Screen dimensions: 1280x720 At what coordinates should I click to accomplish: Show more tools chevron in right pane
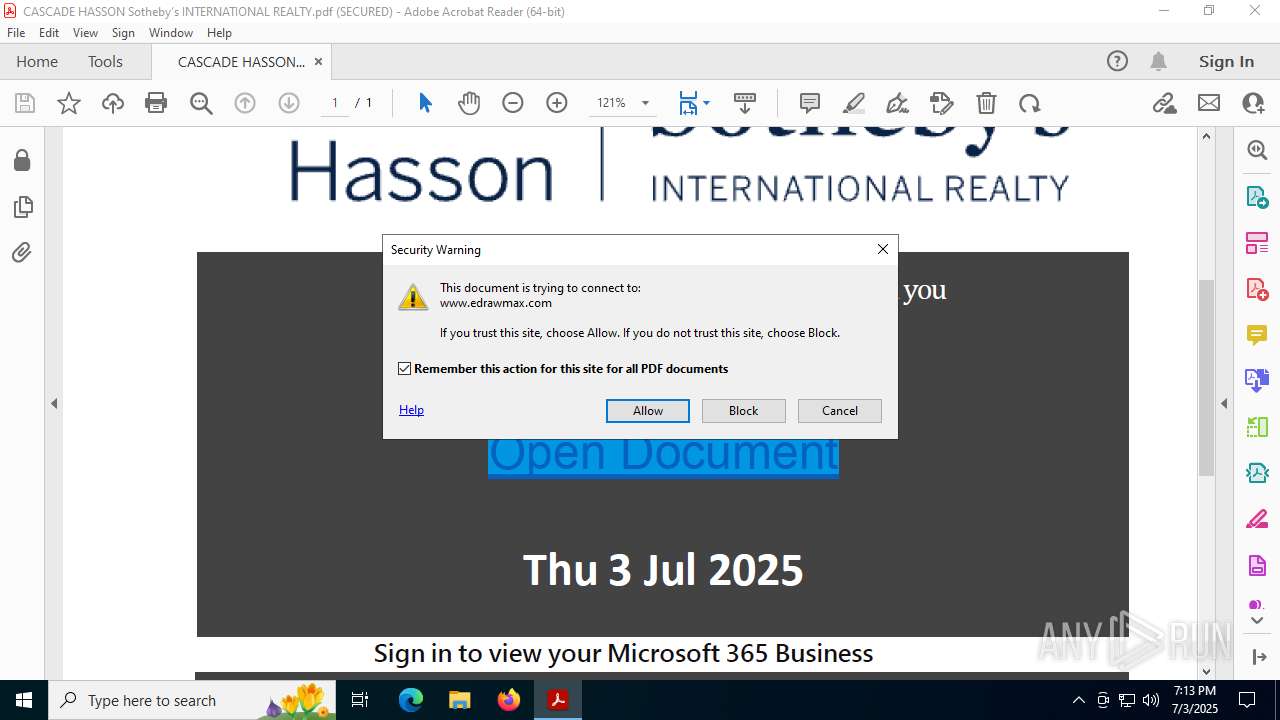point(1257,621)
